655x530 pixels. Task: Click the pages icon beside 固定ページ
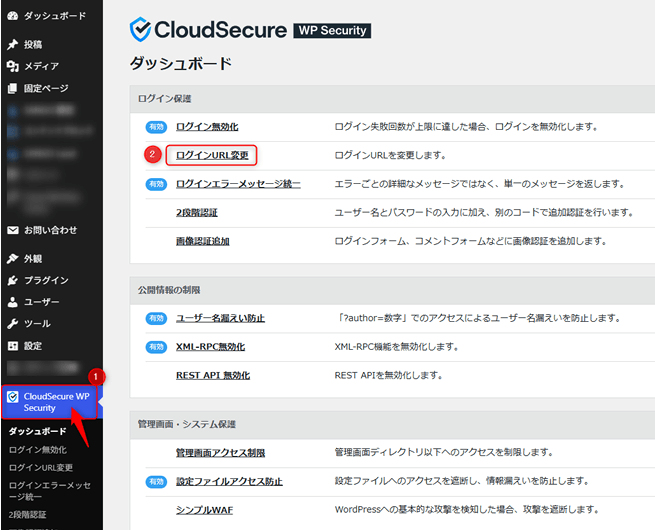point(13,88)
